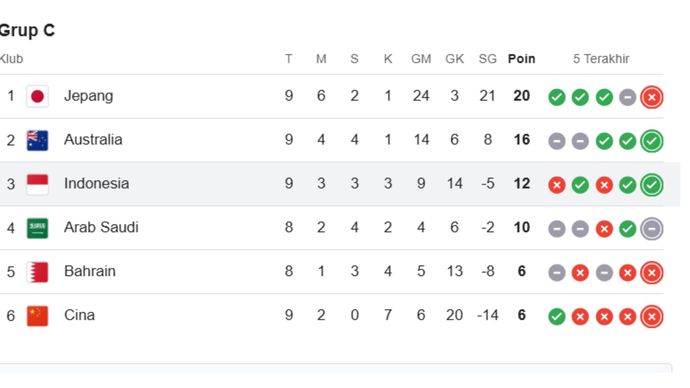Click the Indonesia flag icon
Screen dimensions: 690x388
(37, 184)
